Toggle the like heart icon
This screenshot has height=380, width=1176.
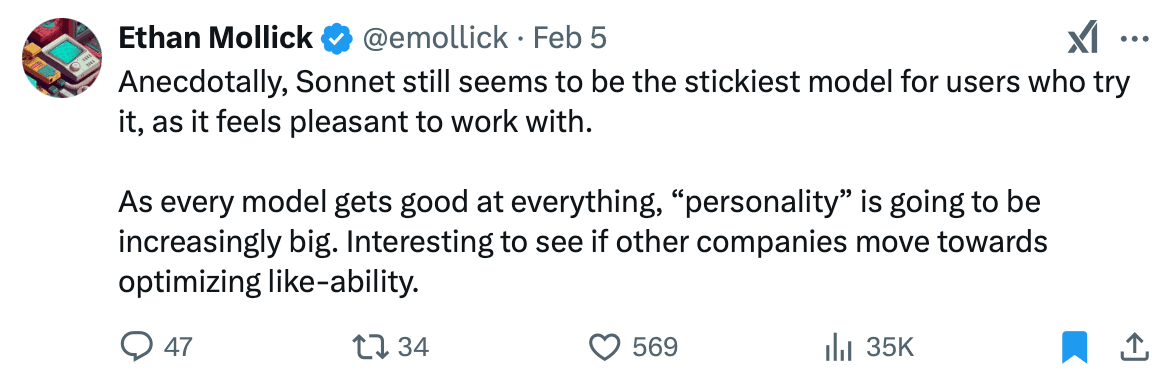[605, 346]
